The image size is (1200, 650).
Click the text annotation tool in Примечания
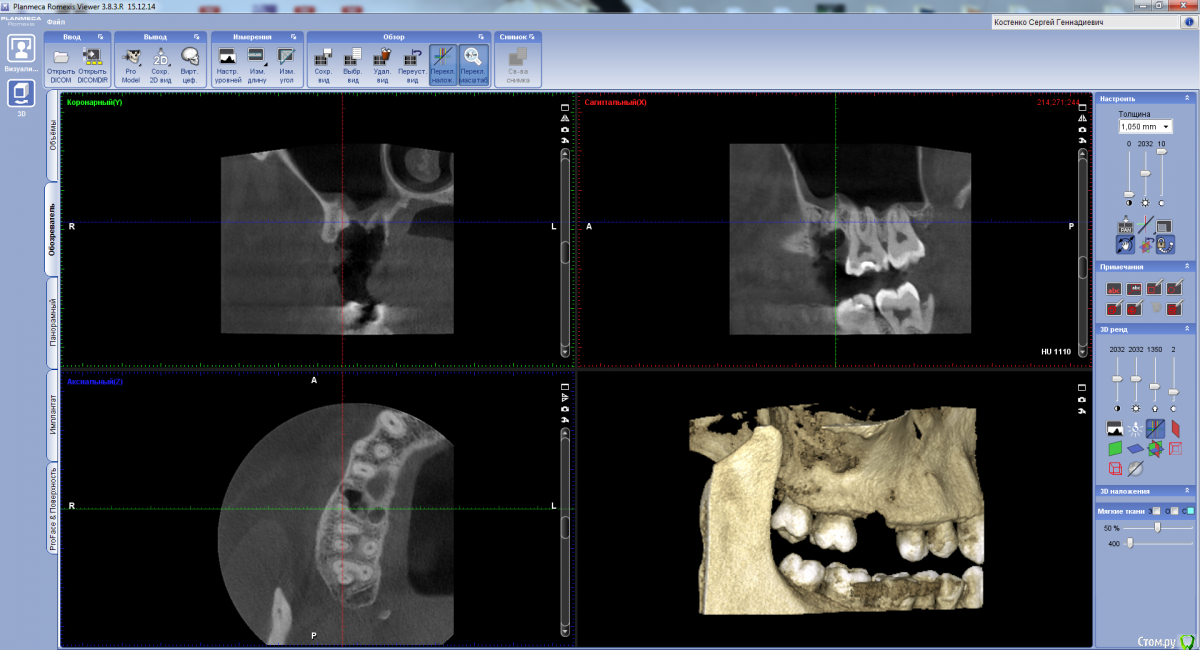pos(1113,289)
